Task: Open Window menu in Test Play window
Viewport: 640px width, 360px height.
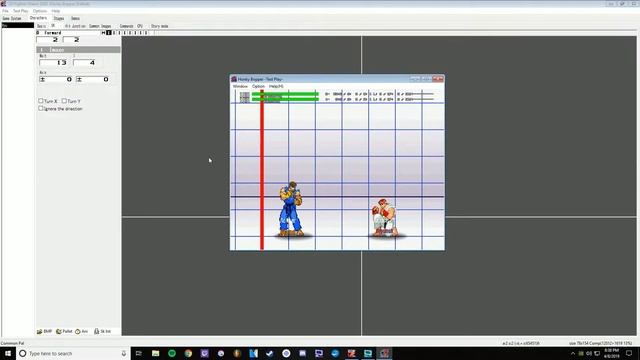Action: point(240,87)
